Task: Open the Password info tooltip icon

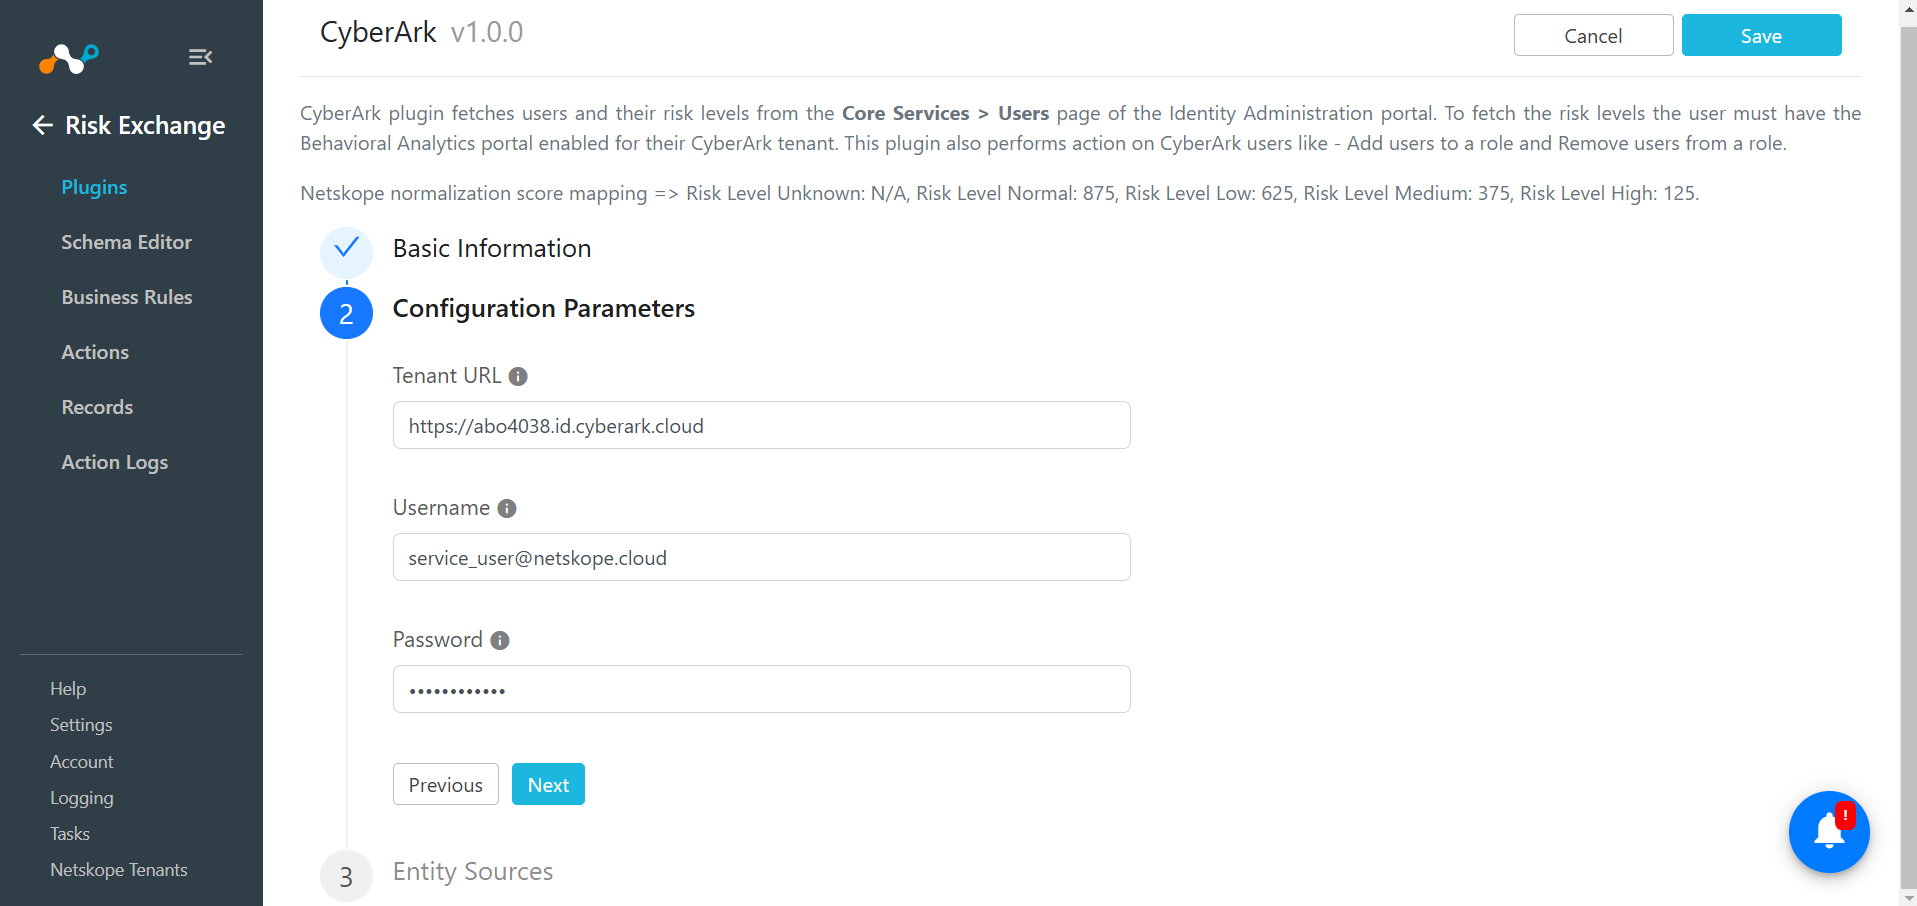Action: 500,641
